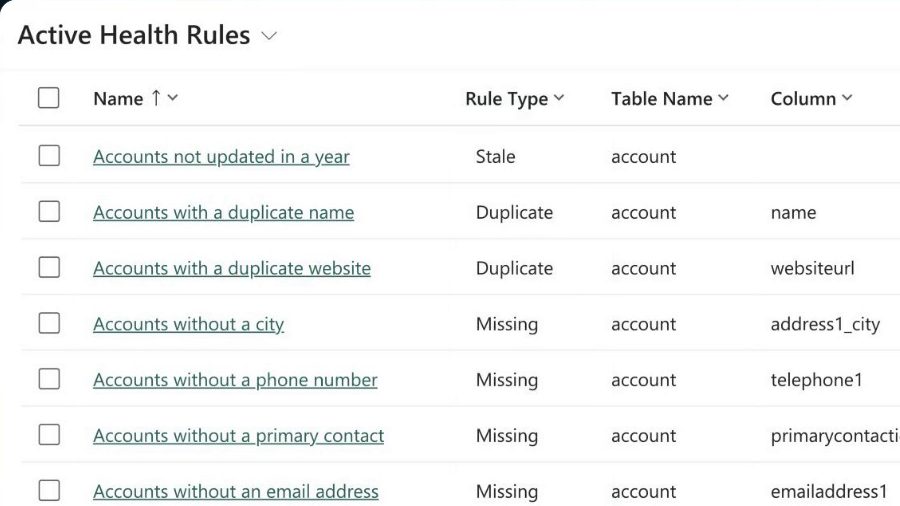Click the ascending sort arrow beside Name
The image size is (900, 506).
click(x=156, y=98)
